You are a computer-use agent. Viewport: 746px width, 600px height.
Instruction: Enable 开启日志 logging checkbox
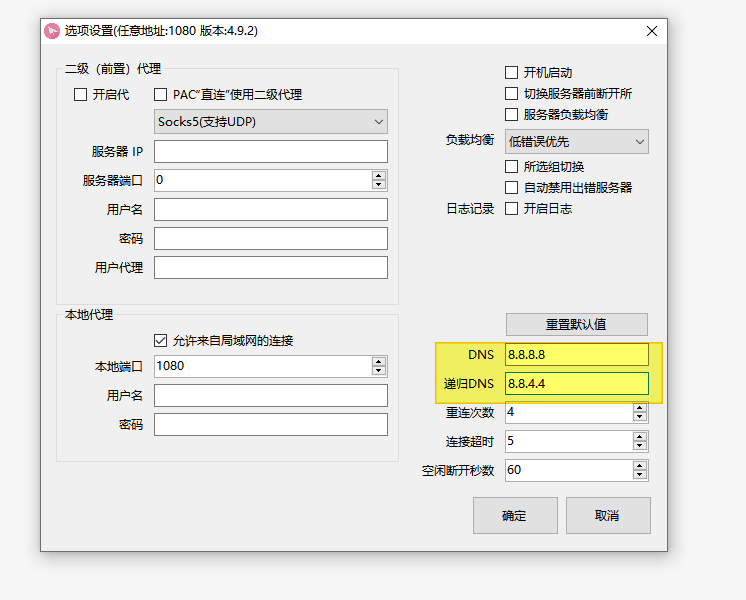pyautogui.click(x=512, y=209)
